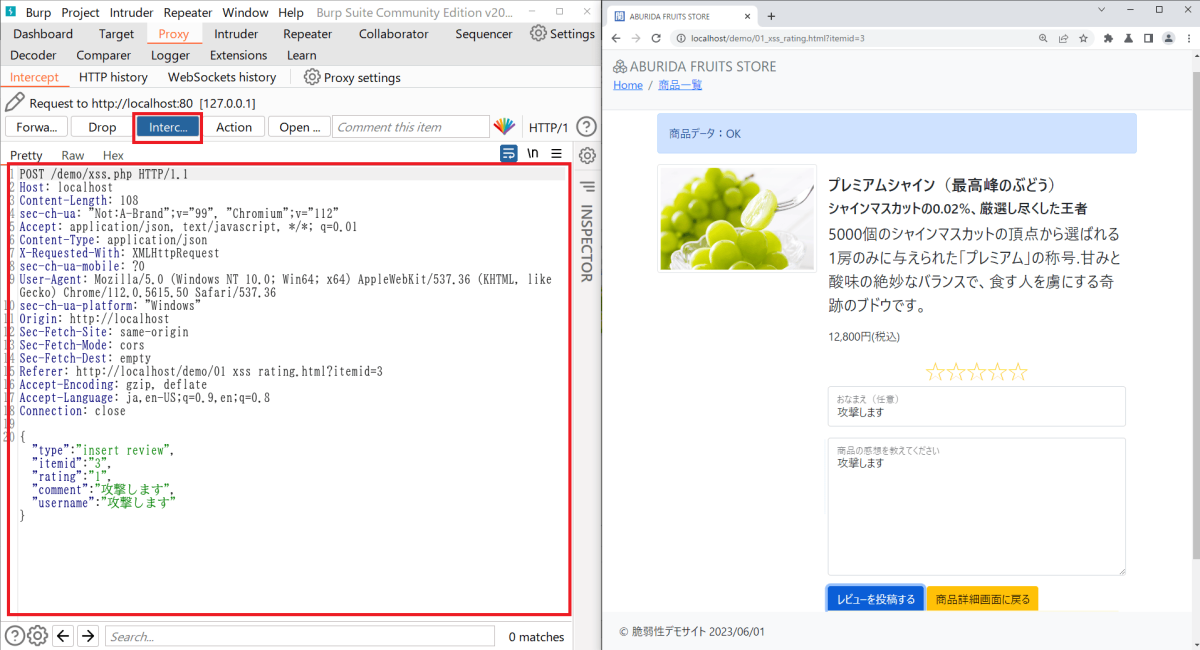Open the hamburger menu in the editor toolbar
Viewport: 1200px width, 650px height.
click(556, 153)
